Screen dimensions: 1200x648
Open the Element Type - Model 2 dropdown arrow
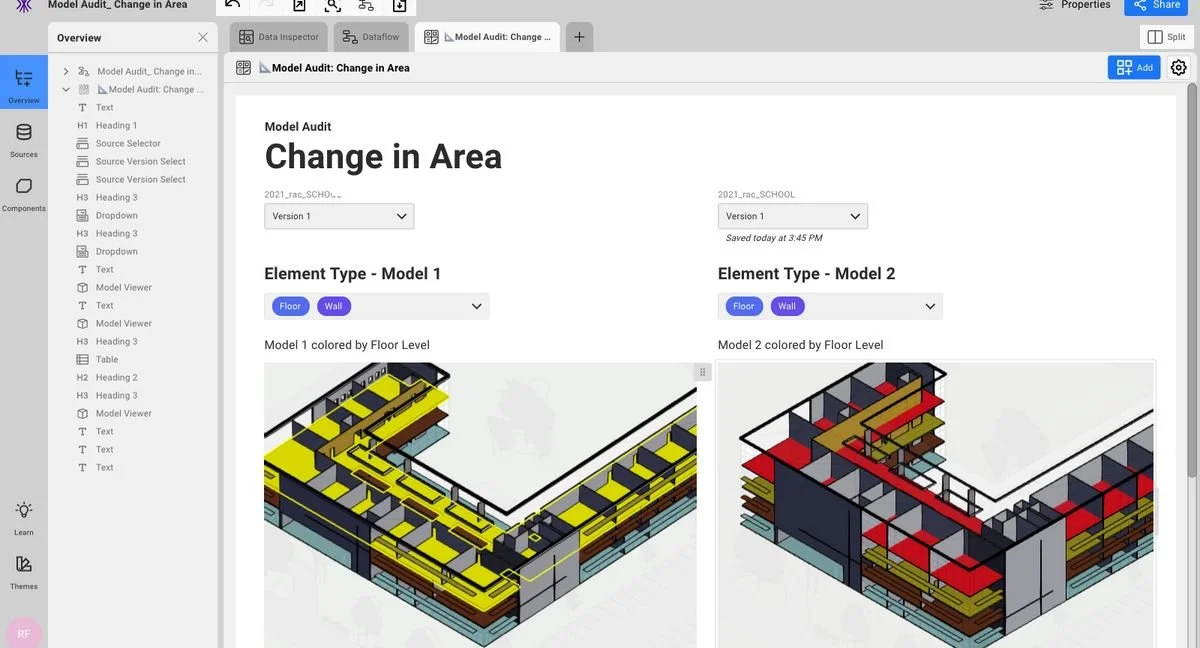pos(930,307)
